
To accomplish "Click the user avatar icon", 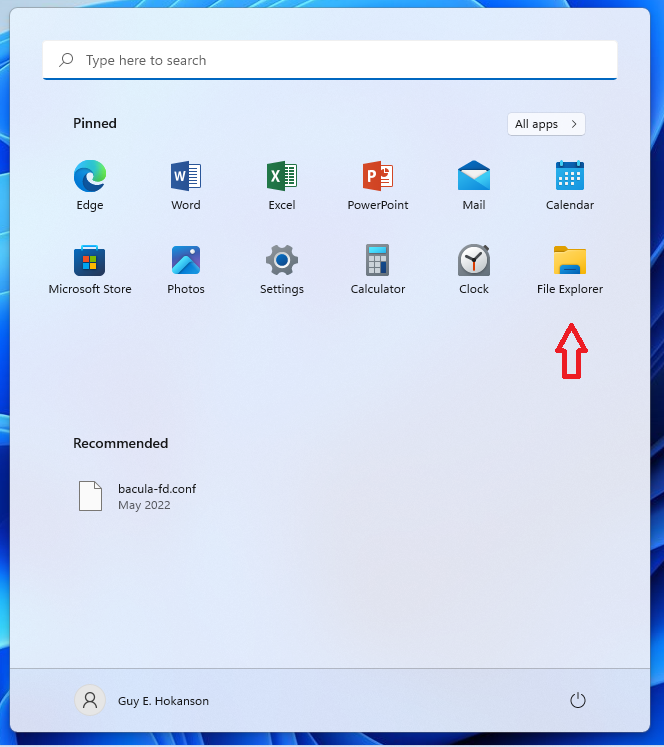I will click(x=90, y=701).
